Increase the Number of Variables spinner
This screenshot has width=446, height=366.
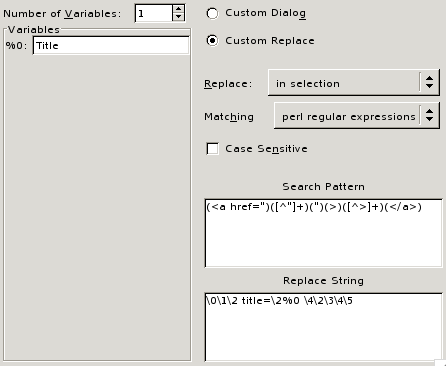(179, 9)
